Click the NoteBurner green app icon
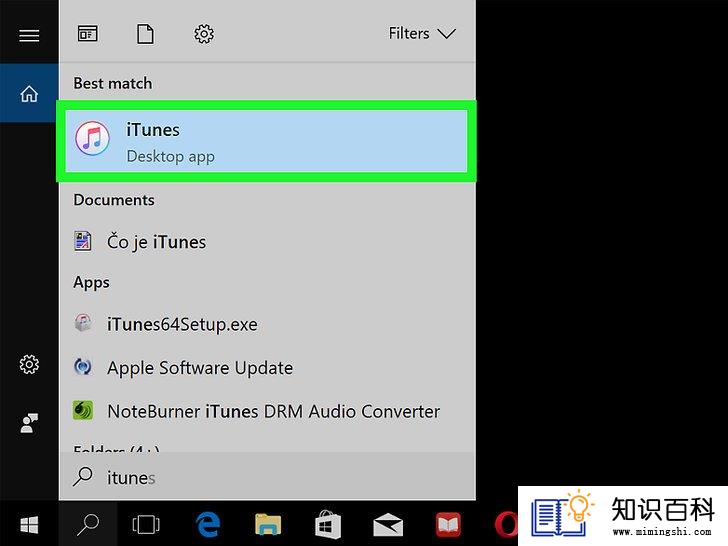The width and height of the screenshot is (728, 546). tap(83, 410)
